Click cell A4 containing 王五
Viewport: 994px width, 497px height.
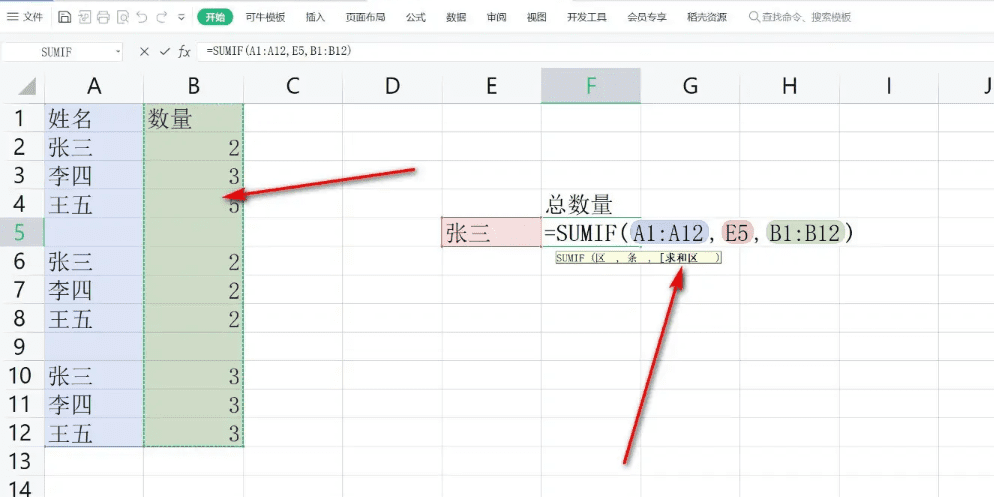tap(94, 204)
